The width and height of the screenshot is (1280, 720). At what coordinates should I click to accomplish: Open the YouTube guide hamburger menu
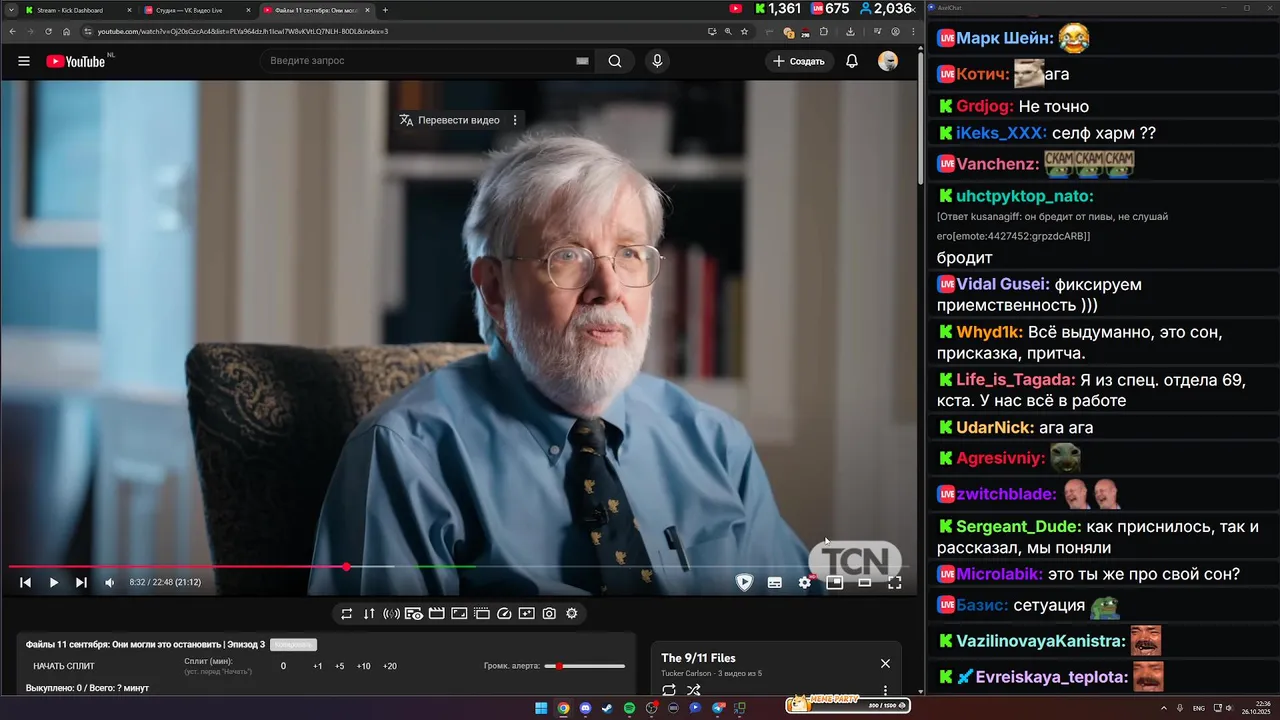coord(24,61)
